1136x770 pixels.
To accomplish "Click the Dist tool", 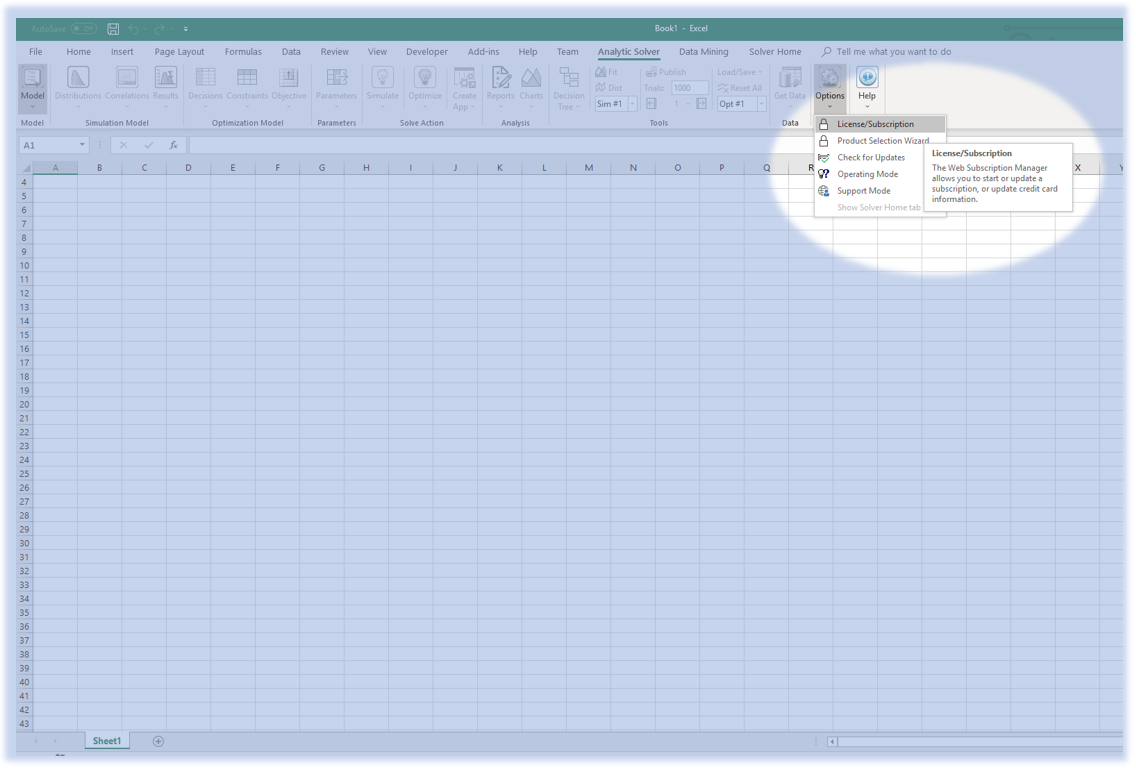I will (609, 88).
